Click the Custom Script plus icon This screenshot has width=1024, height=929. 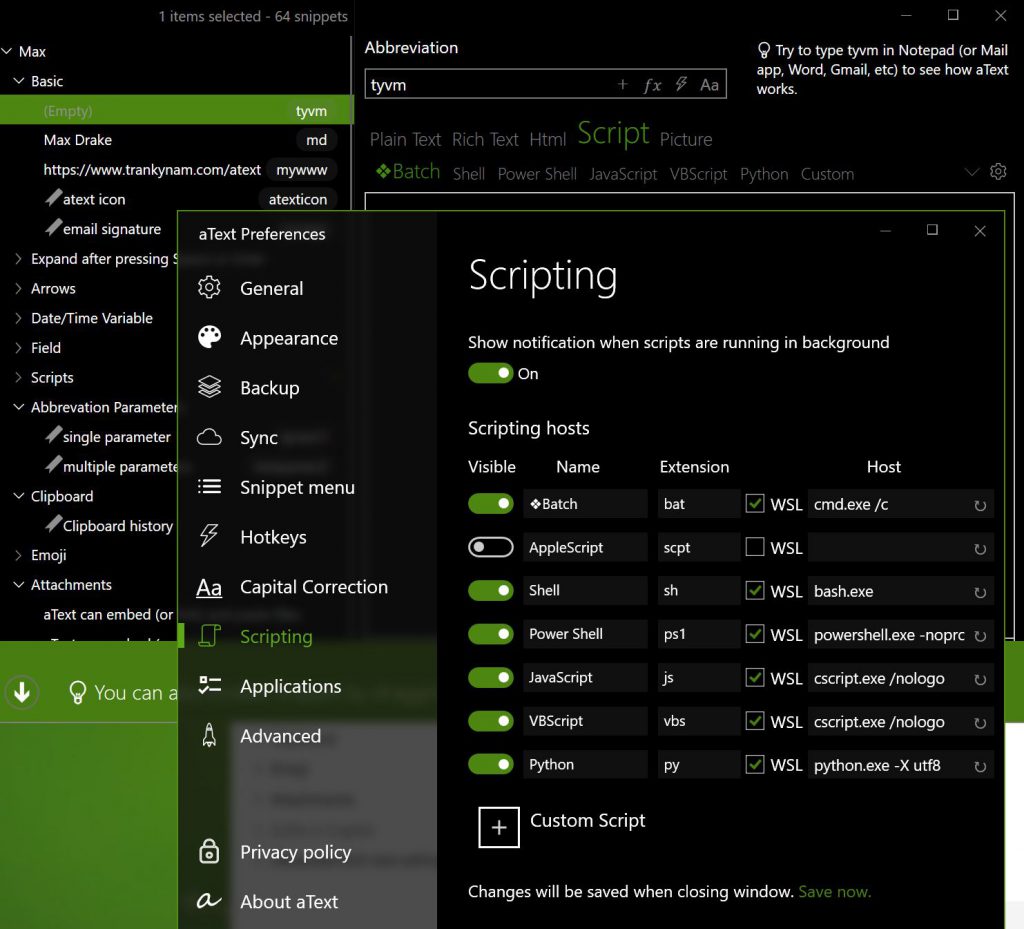pos(499,827)
